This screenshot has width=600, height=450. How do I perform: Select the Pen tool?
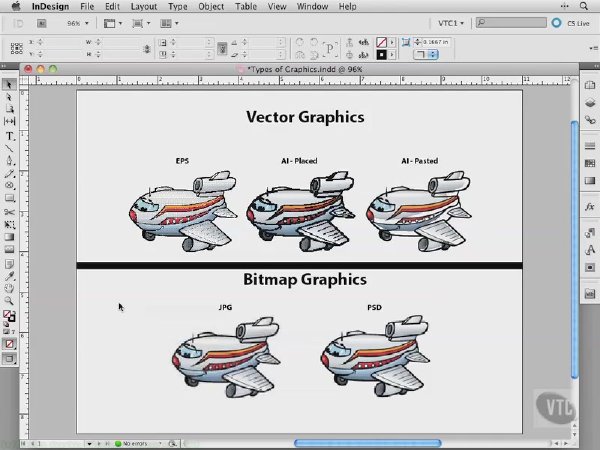(x=9, y=161)
